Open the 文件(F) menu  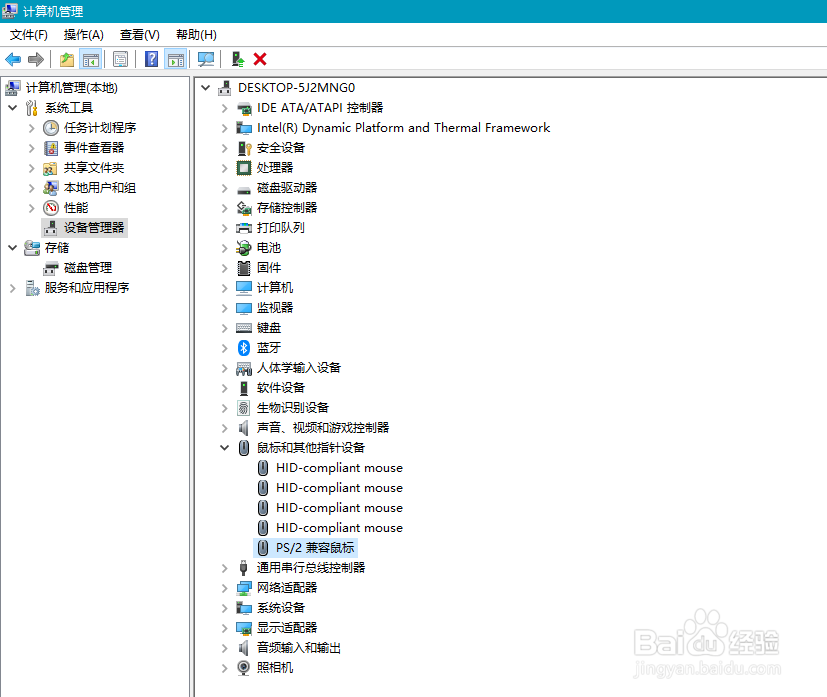29,35
